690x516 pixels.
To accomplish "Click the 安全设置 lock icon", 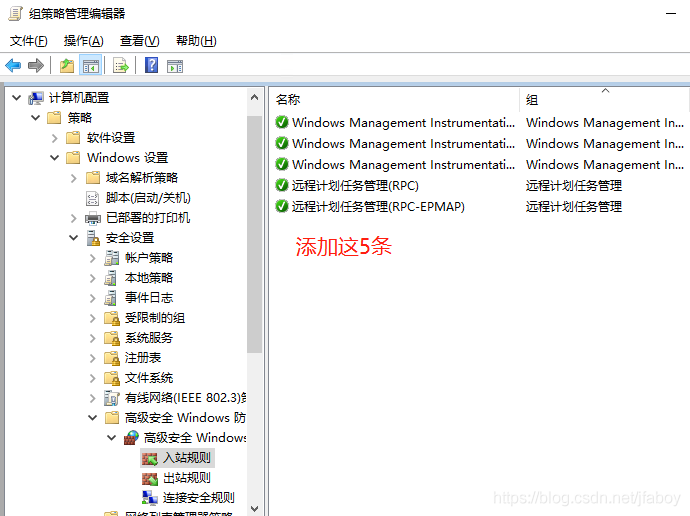I will 93,238.
